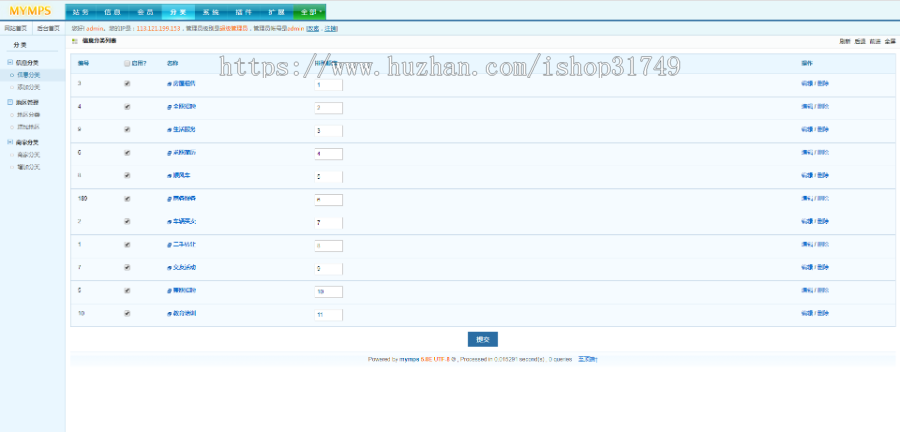The height and width of the screenshot is (432, 900).
Task: Toggle enabled checkbox for row ID 10
Action: (127, 313)
